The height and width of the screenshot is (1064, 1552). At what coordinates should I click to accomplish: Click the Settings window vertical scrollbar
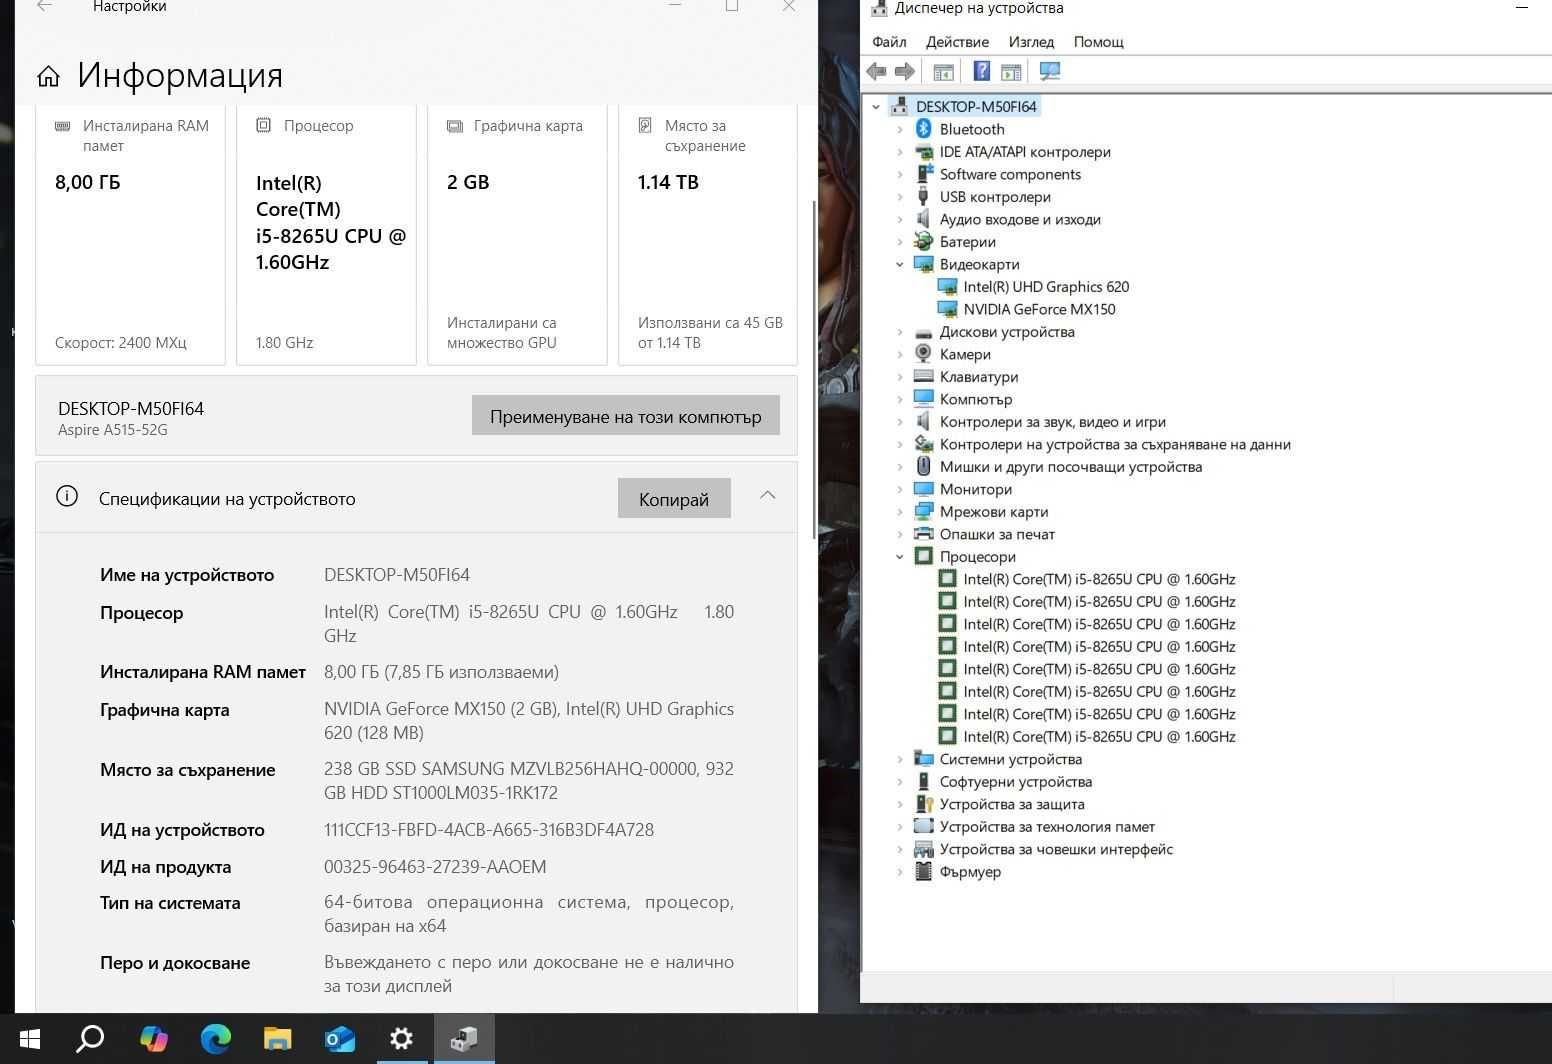click(814, 369)
